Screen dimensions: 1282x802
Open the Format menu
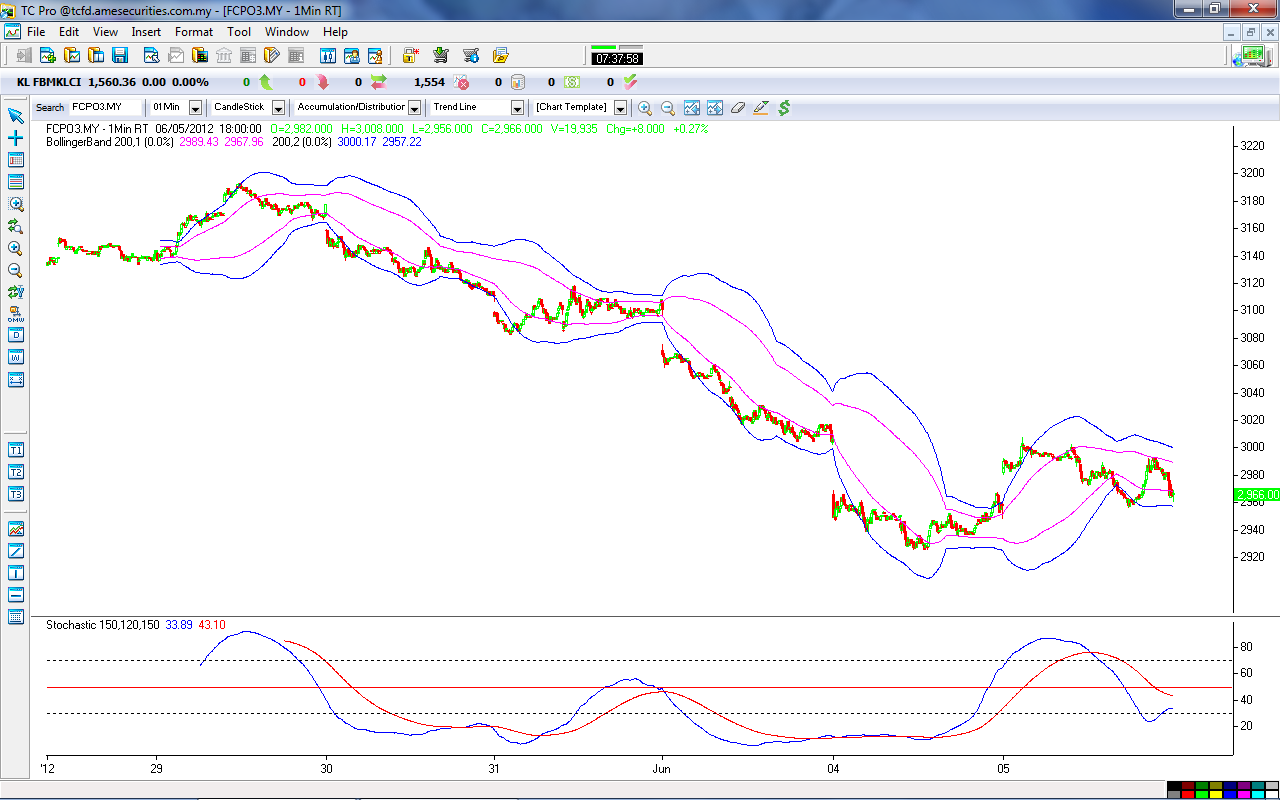coord(194,31)
